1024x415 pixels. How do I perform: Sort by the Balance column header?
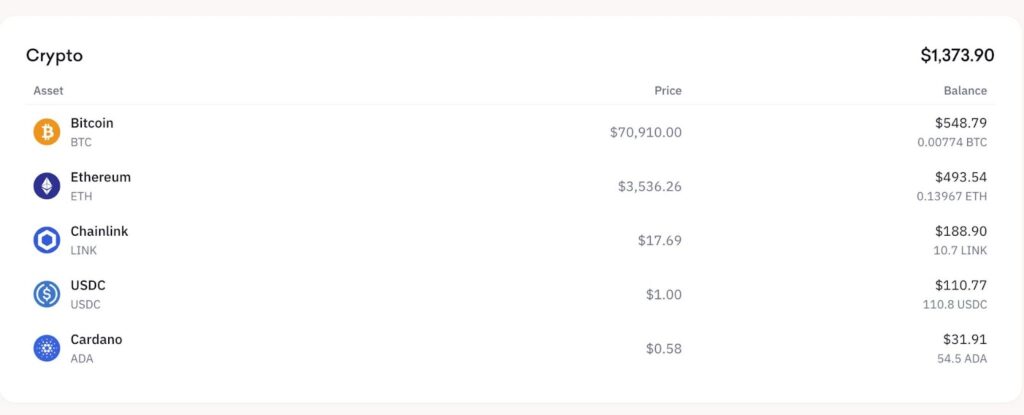tap(965, 90)
